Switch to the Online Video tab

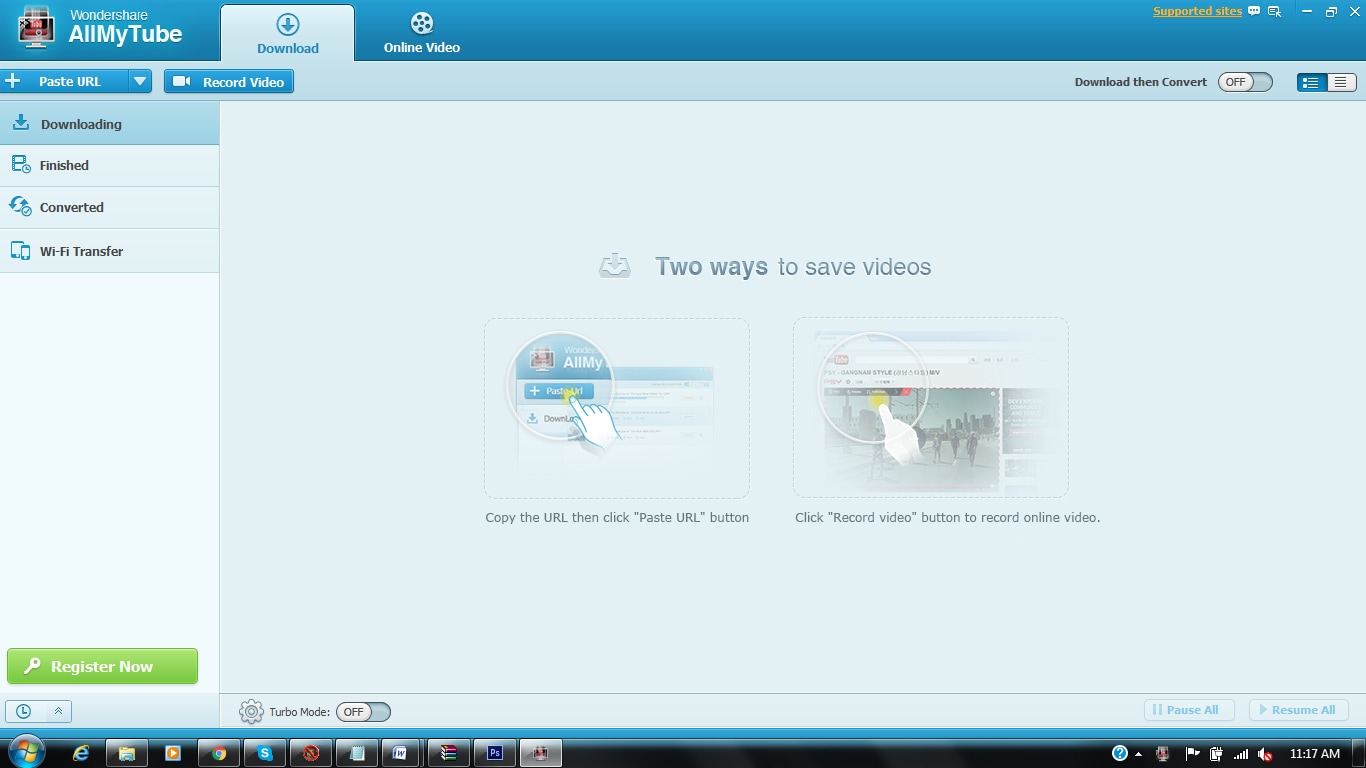pos(422,33)
